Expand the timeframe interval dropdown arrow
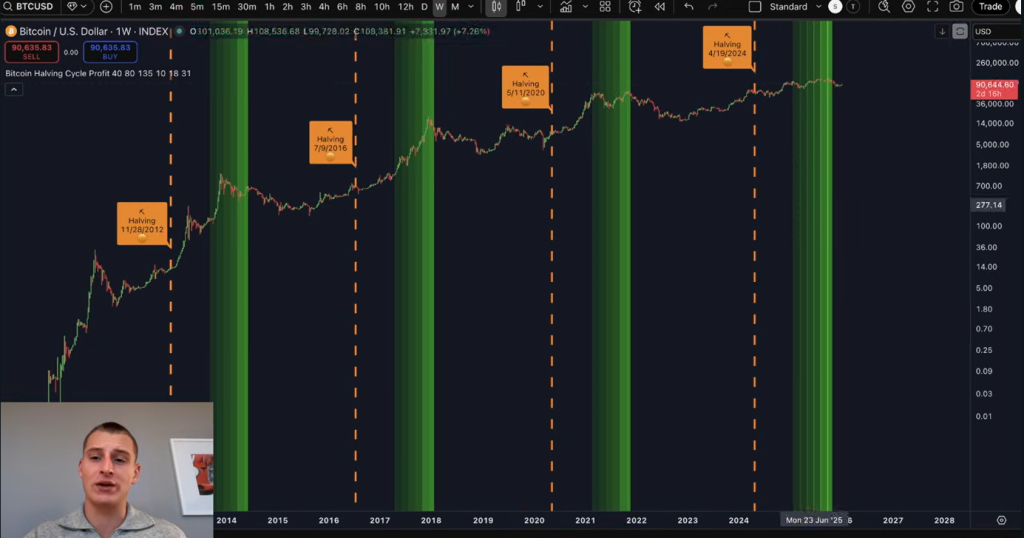This screenshot has width=1024, height=538. pyautogui.click(x=470, y=7)
